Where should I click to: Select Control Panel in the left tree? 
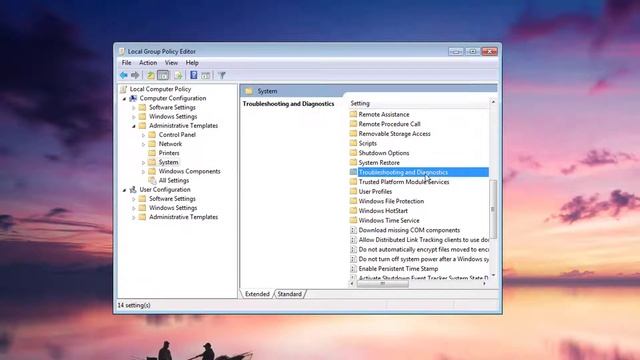click(177, 135)
